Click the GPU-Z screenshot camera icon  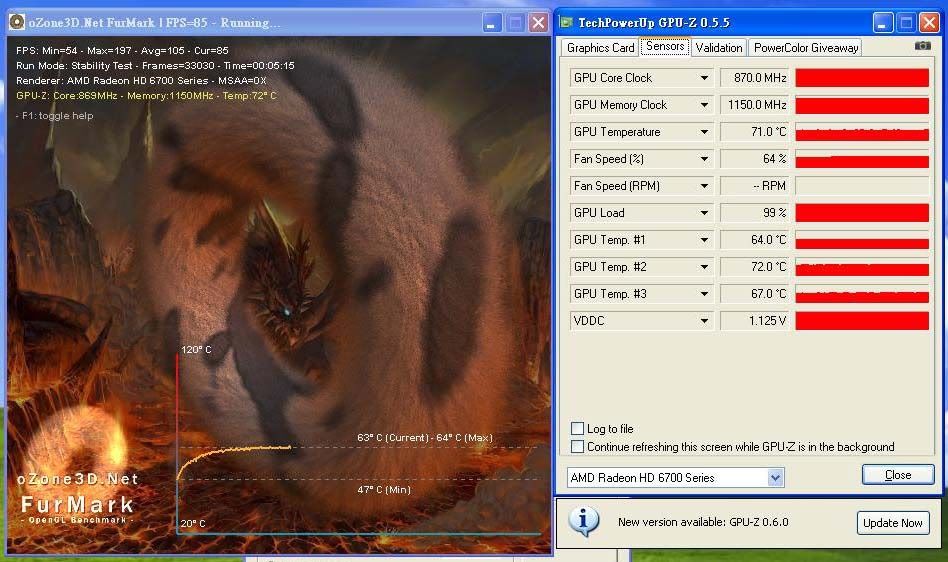(x=923, y=46)
